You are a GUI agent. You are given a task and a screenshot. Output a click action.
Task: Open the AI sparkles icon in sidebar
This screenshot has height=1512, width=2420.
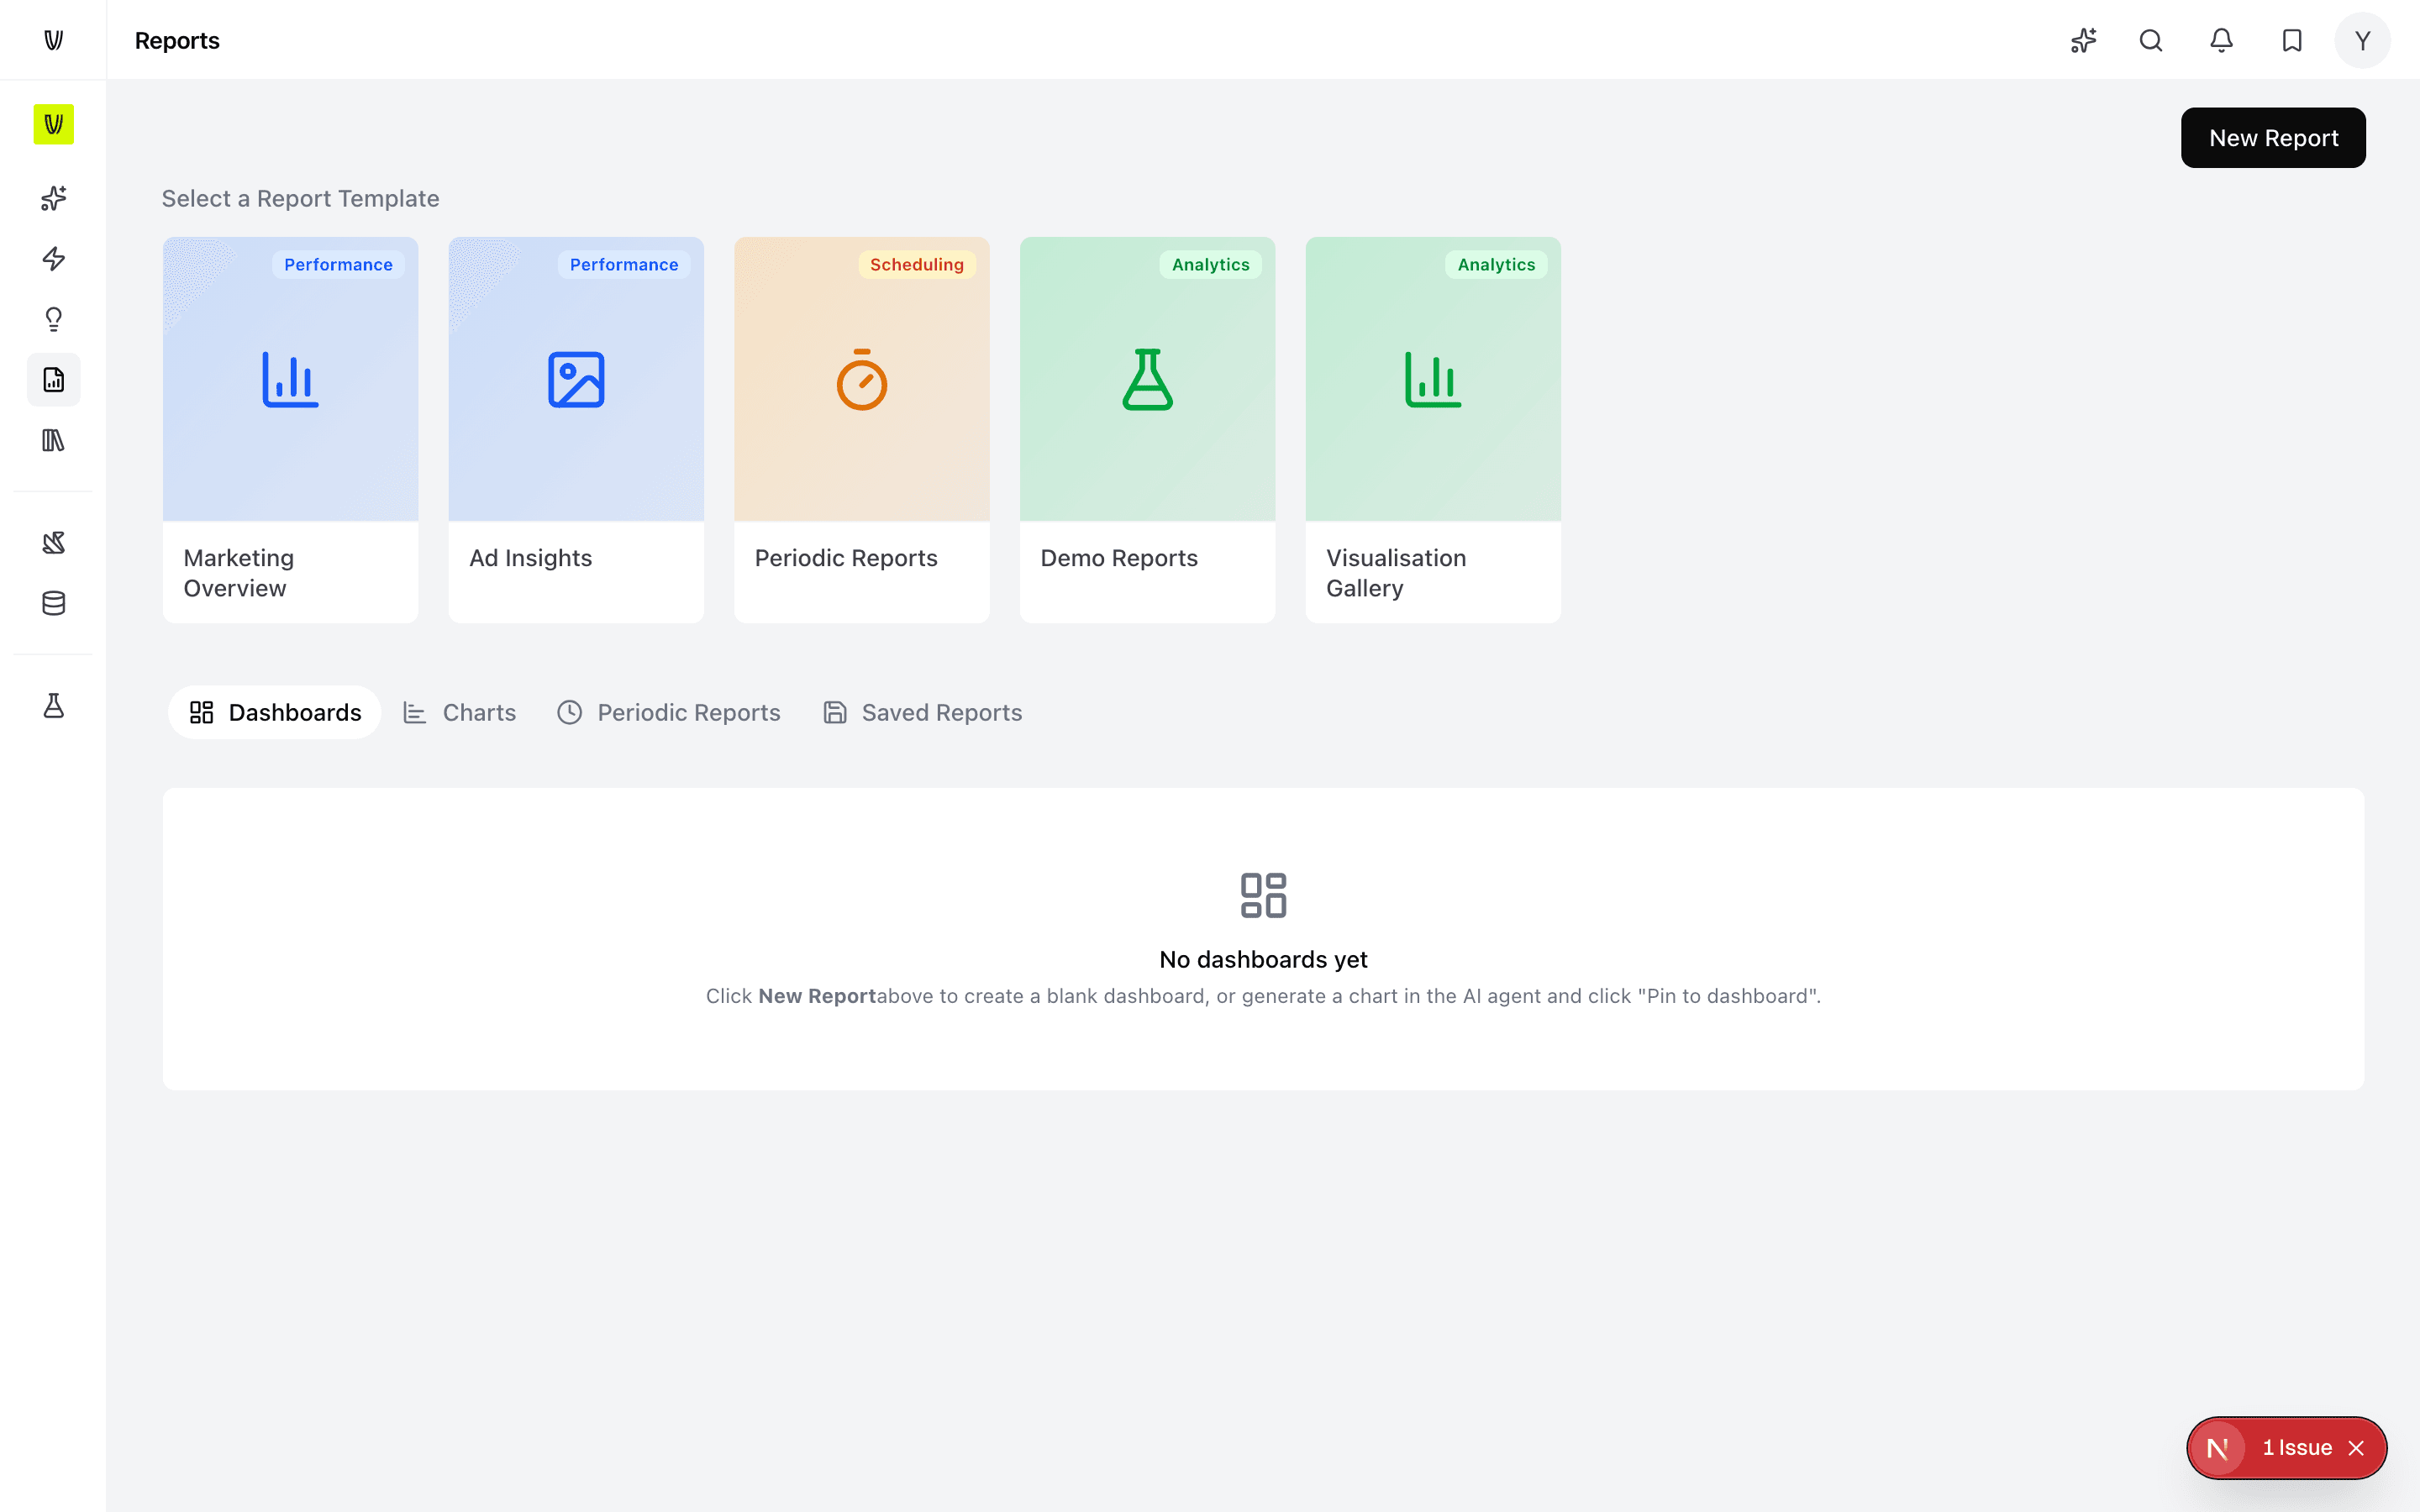(x=54, y=198)
